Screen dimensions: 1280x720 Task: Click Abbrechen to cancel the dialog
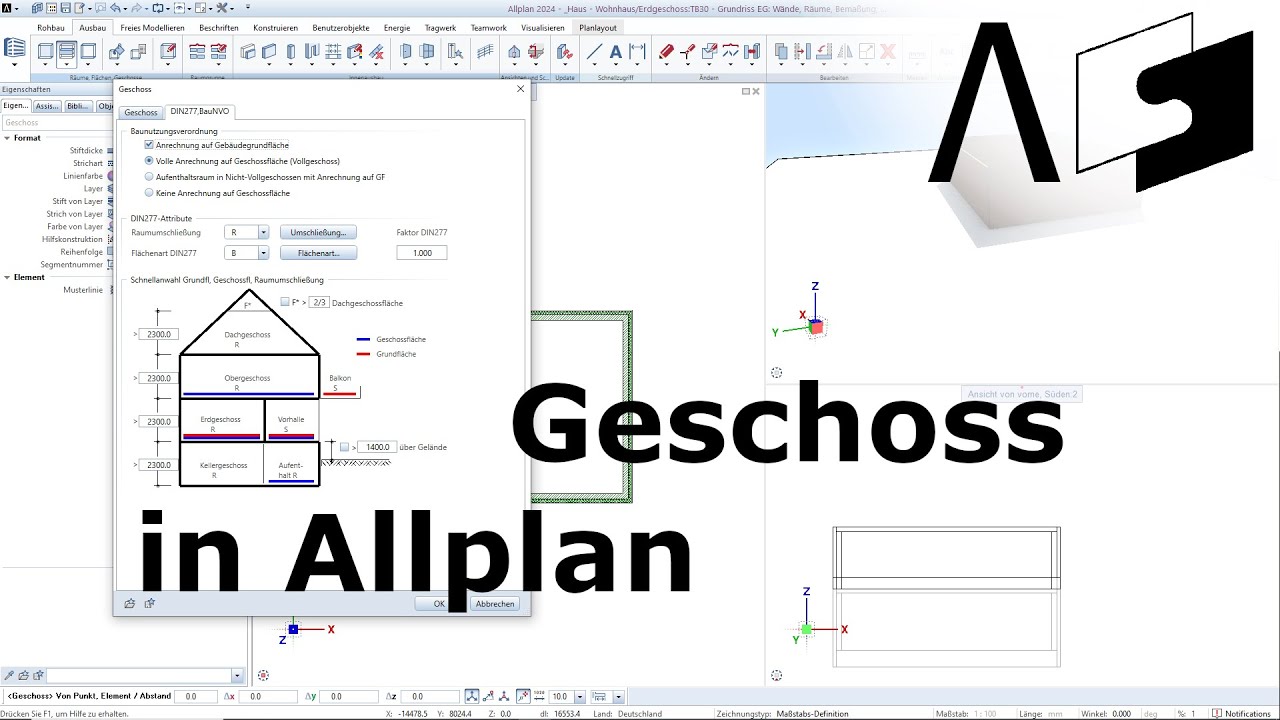point(495,603)
